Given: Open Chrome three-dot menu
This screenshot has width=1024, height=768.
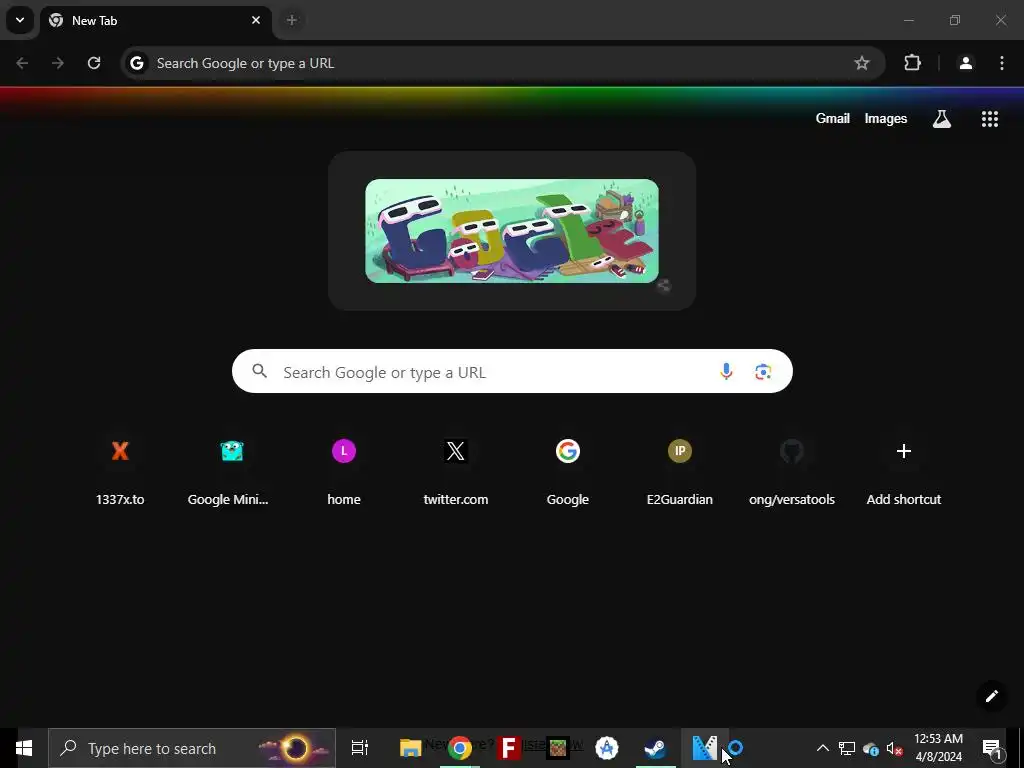Looking at the screenshot, I should (1002, 63).
